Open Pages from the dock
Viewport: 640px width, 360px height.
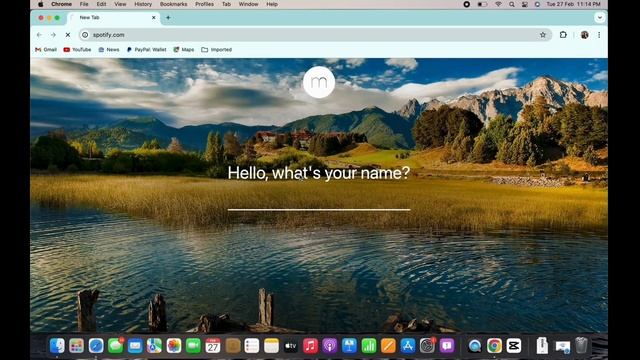pos(388,346)
